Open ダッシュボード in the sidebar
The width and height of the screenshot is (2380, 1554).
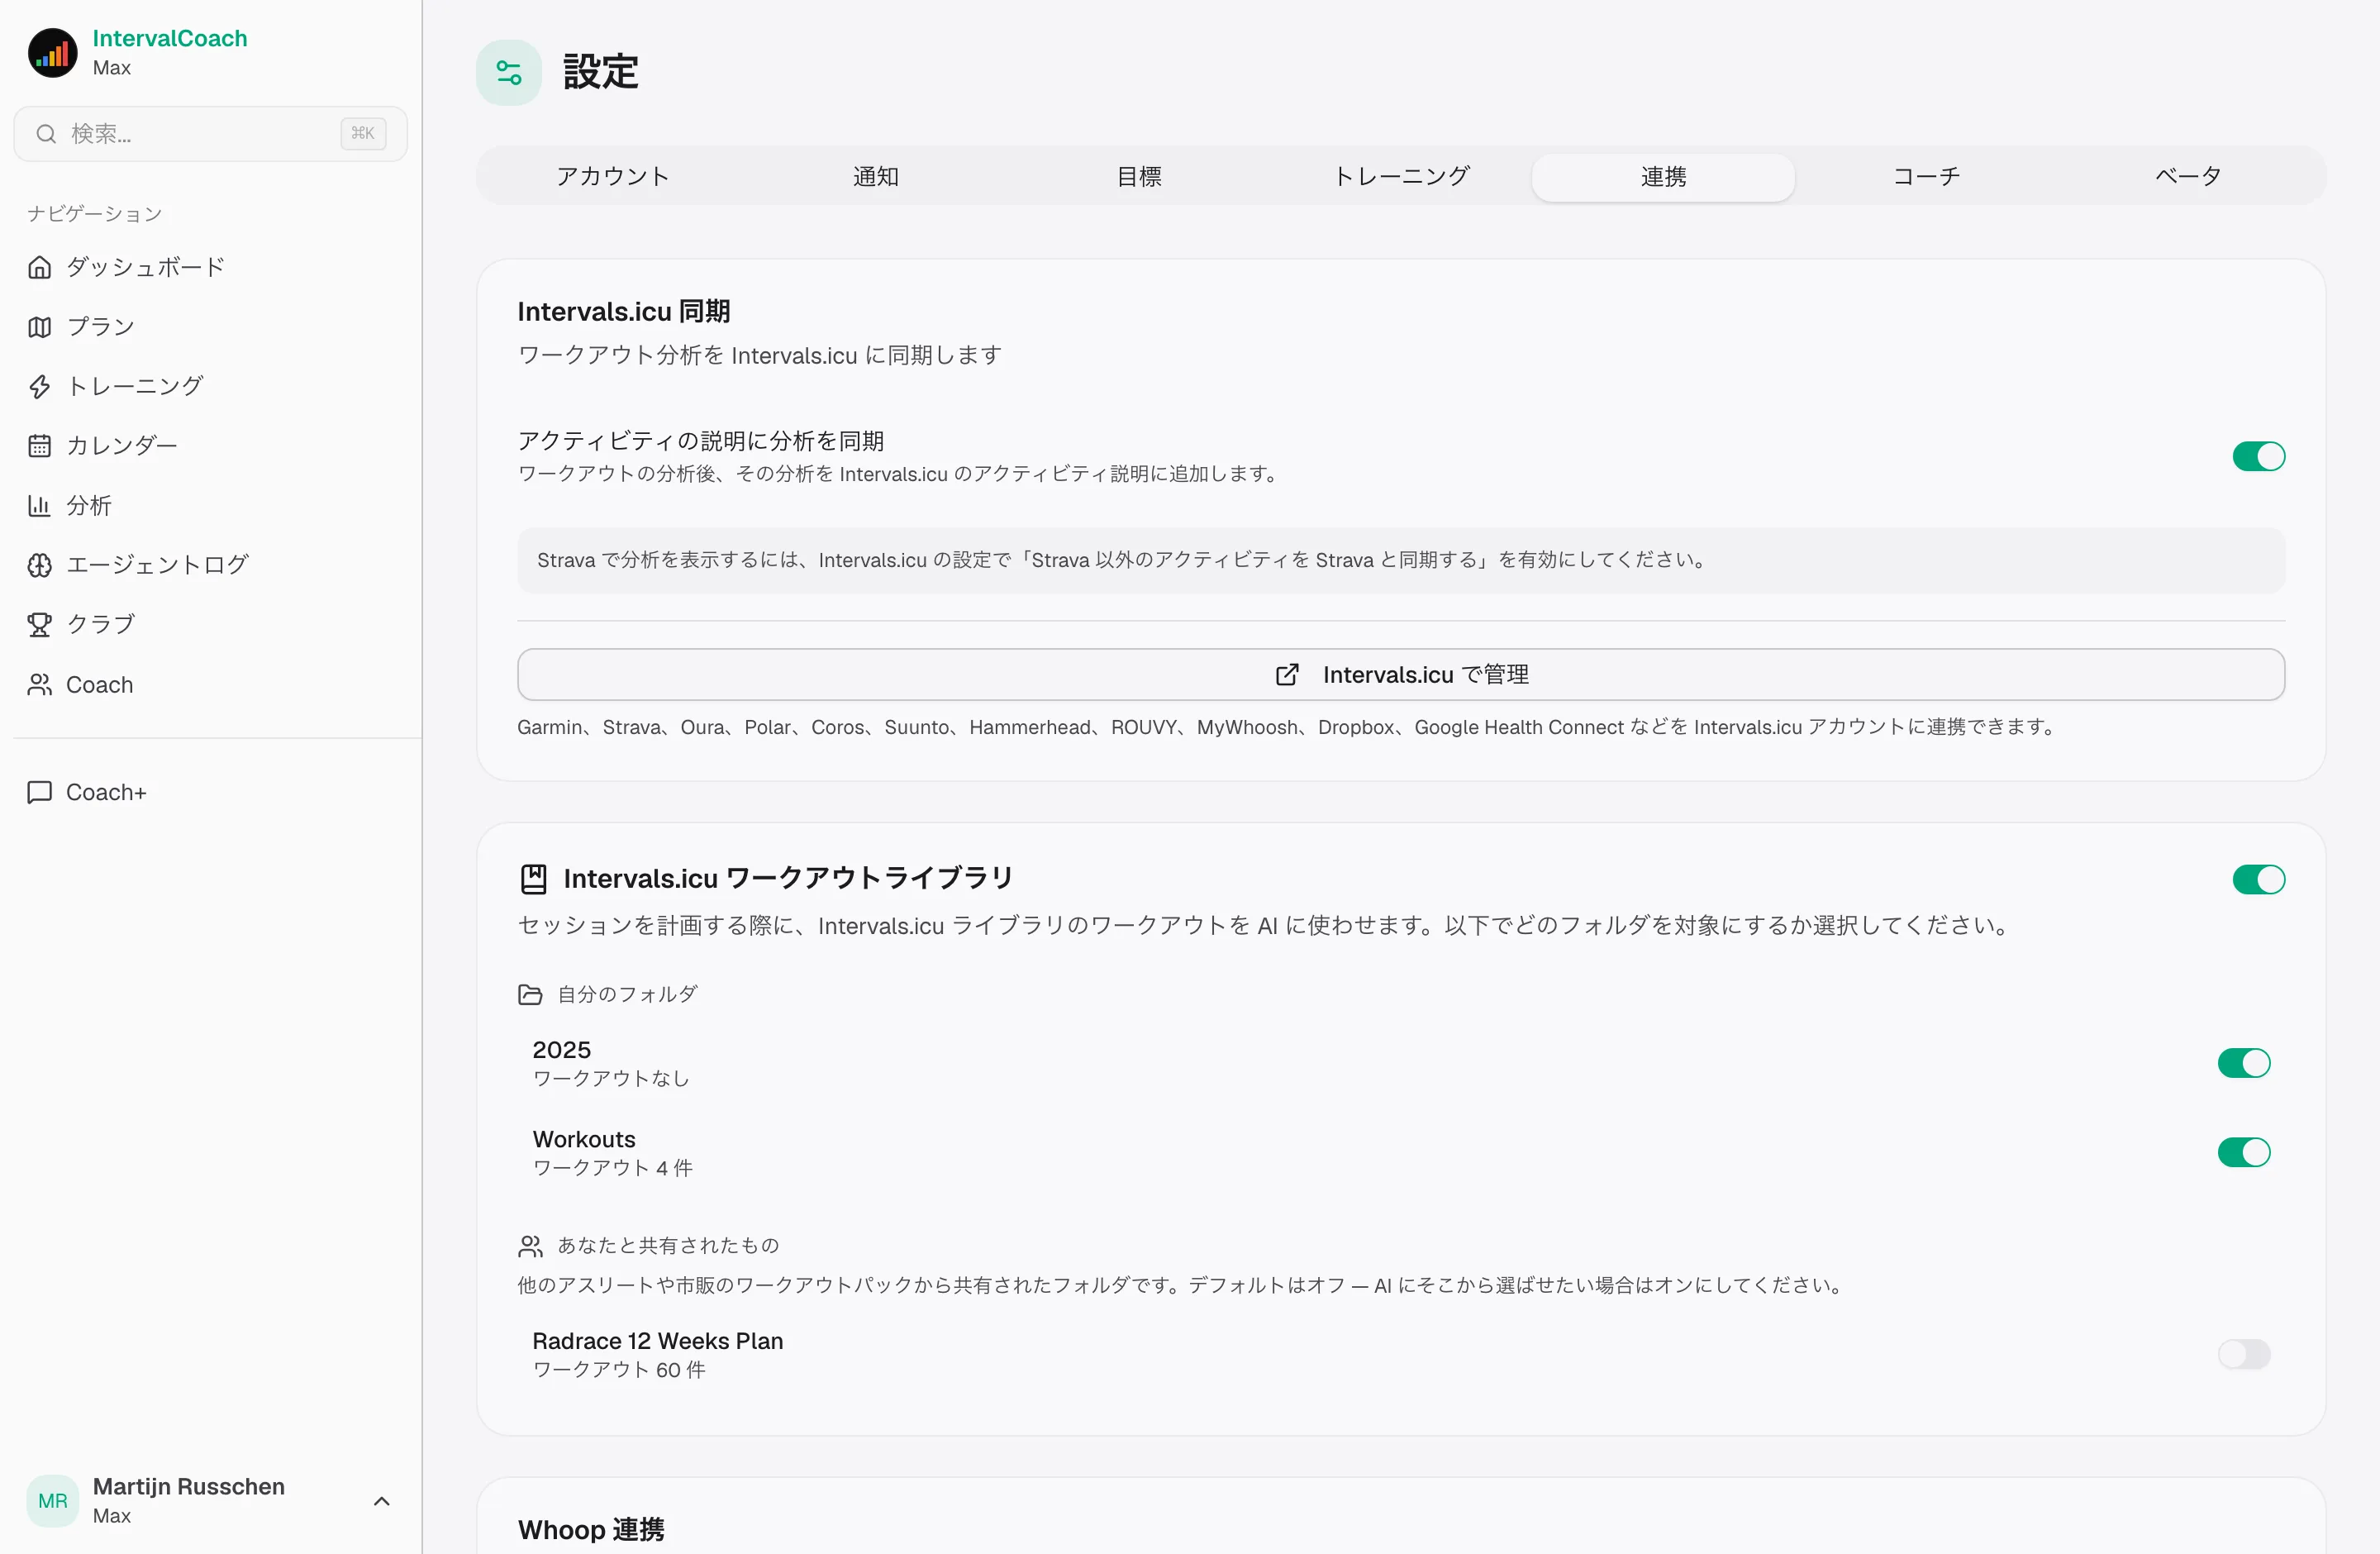[212, 267]
